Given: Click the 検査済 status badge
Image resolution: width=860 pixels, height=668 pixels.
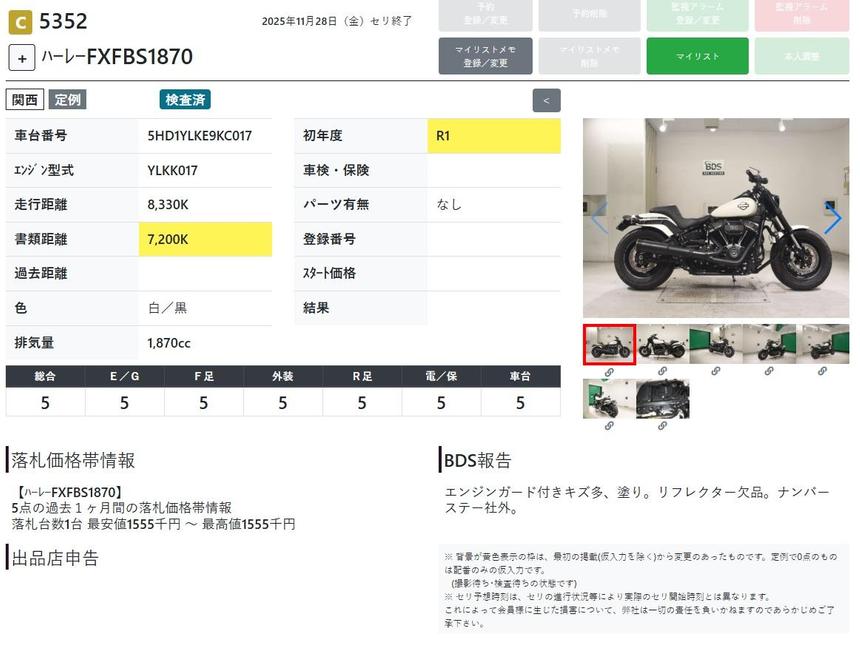Looking at the screenshot, I should [185, 100].
